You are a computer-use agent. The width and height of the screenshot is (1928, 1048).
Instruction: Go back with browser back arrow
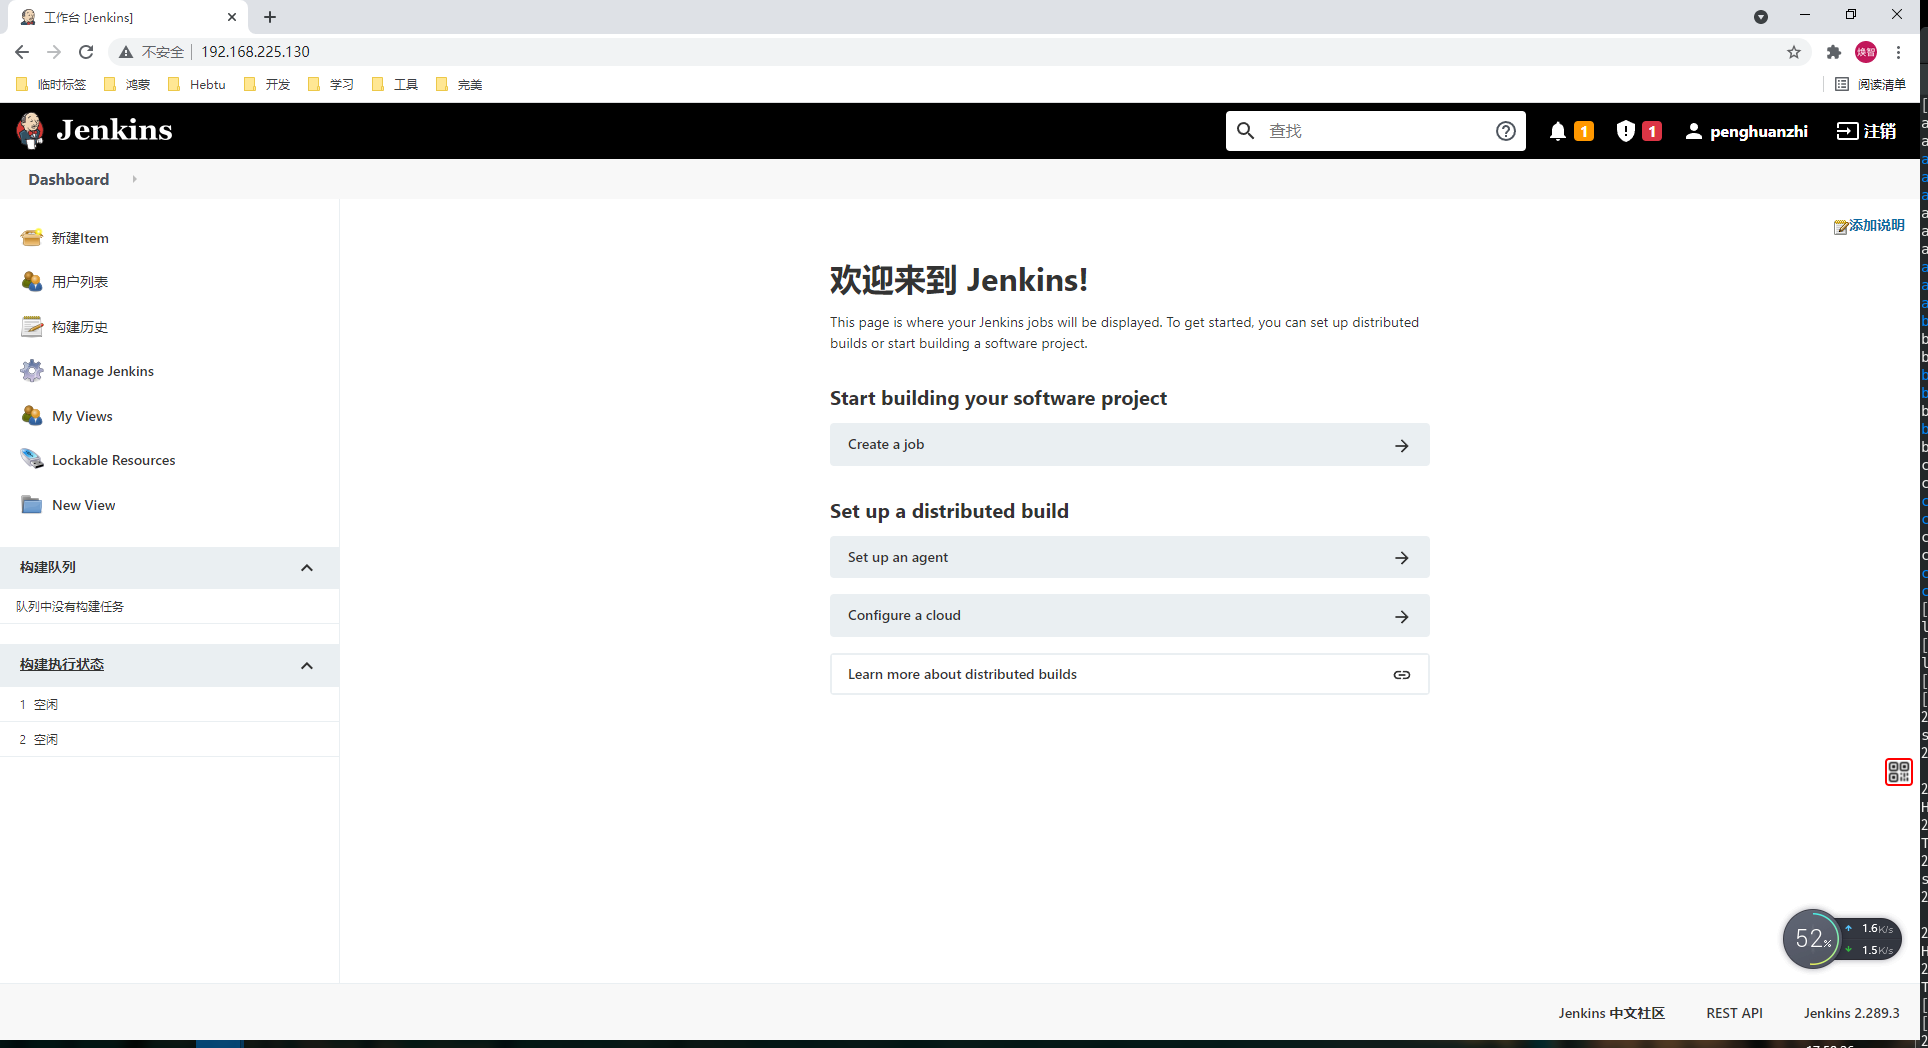pos(22,52)
